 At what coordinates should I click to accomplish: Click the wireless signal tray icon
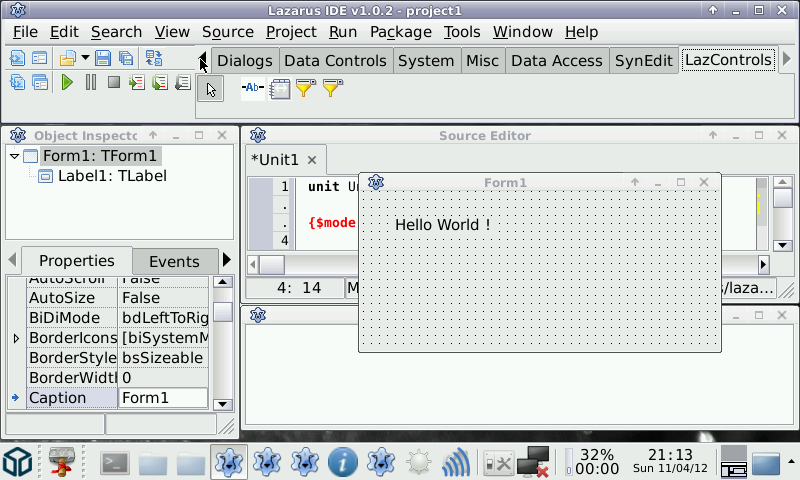[x=455, y=462]
